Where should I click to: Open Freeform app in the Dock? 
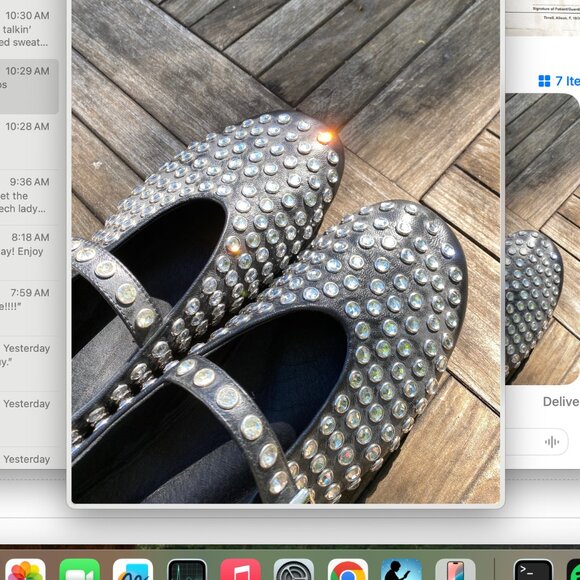(x=133, y=570)
